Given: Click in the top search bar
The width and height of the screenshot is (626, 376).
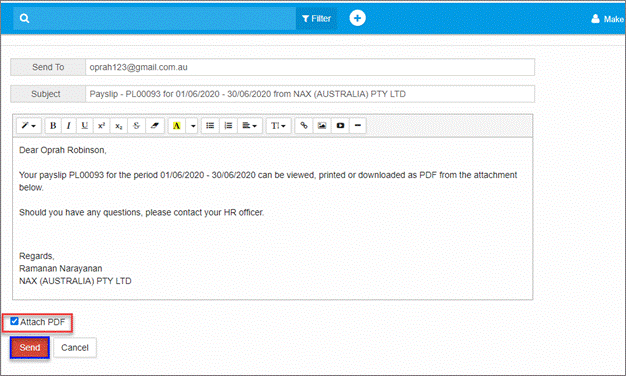Looking at the screenshot, I should click(x=154, y=18).
